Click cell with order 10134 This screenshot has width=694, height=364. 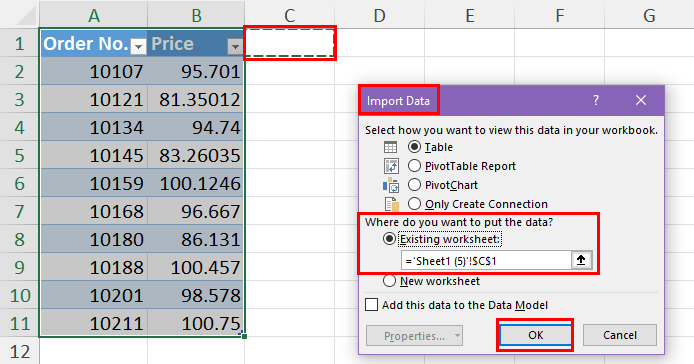pyautogui.click(x=94, y=128)
